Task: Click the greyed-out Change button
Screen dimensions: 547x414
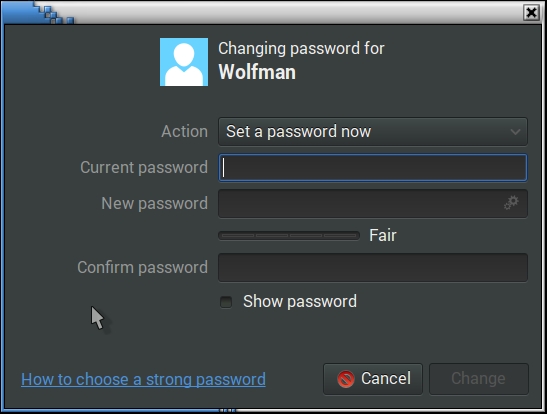Action: point(479,379)
